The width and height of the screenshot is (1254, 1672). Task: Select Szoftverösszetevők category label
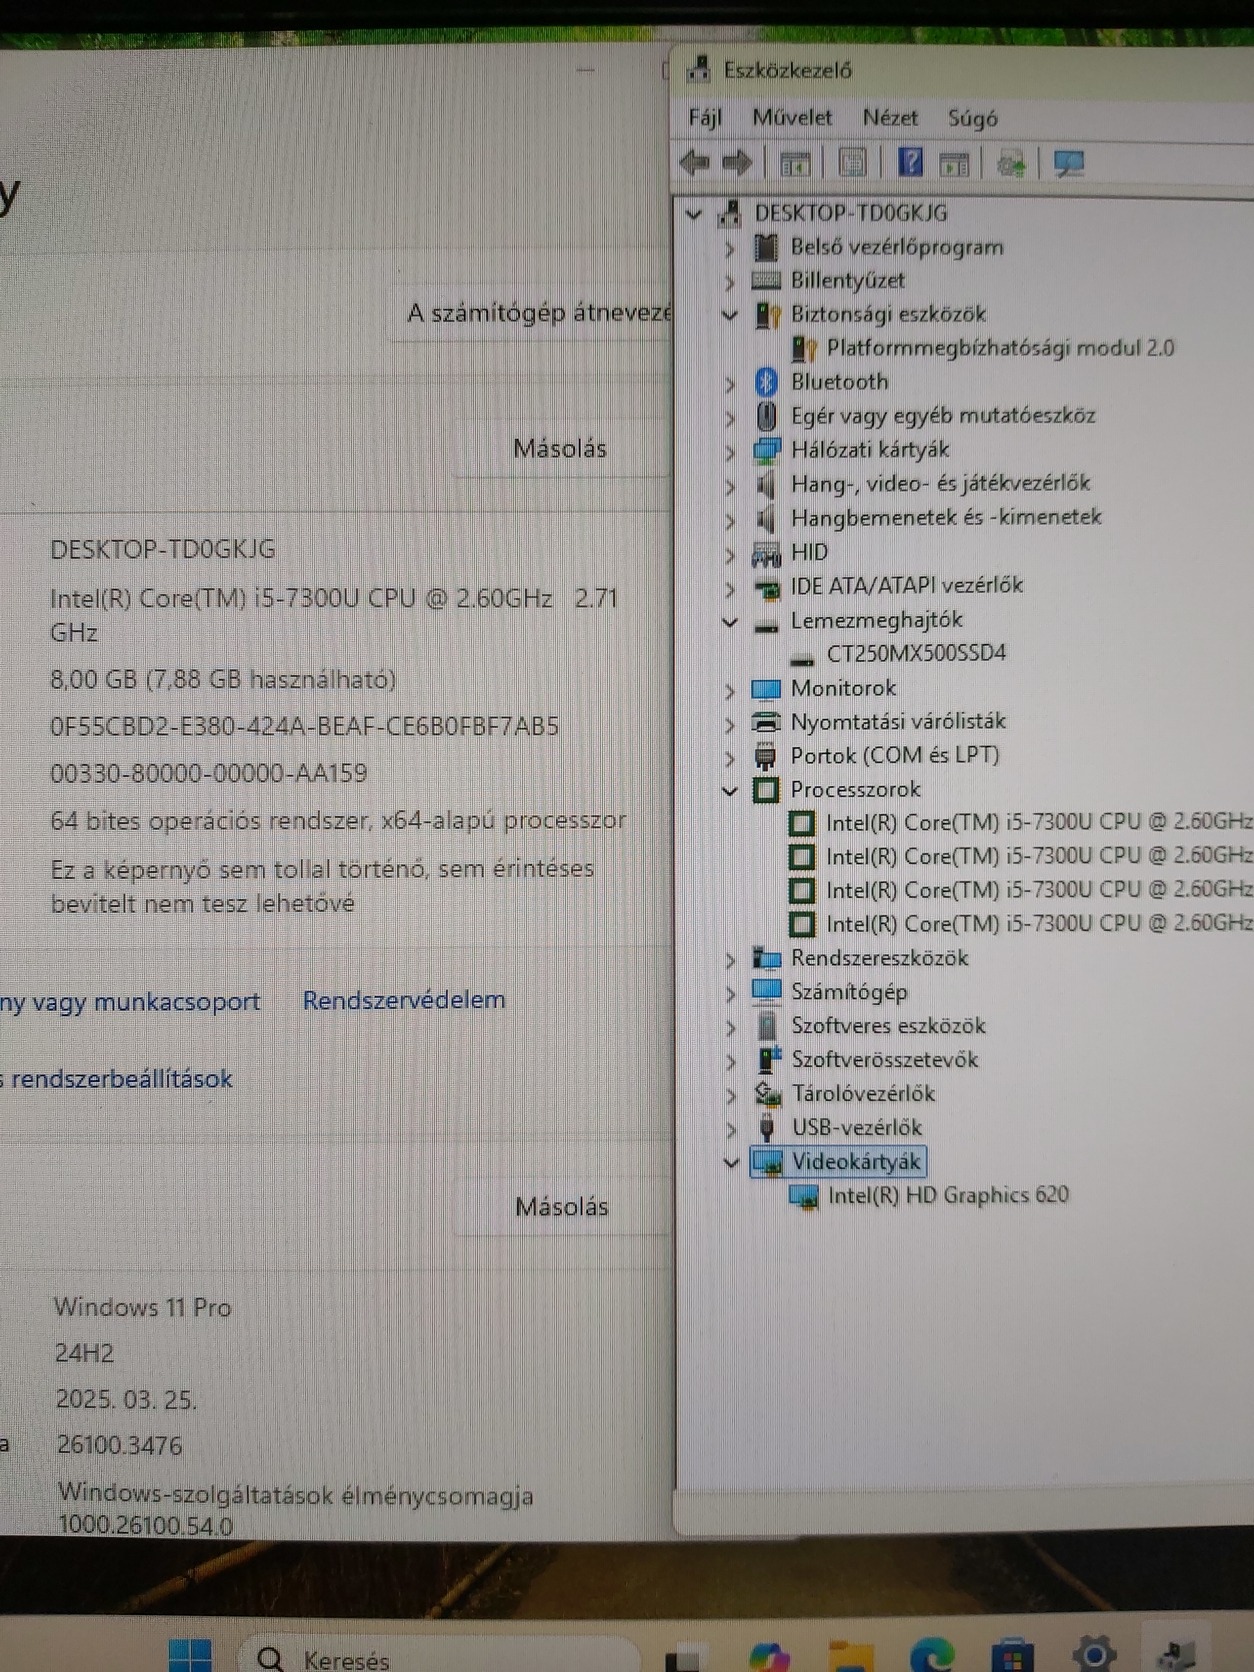coord(885,1060)
